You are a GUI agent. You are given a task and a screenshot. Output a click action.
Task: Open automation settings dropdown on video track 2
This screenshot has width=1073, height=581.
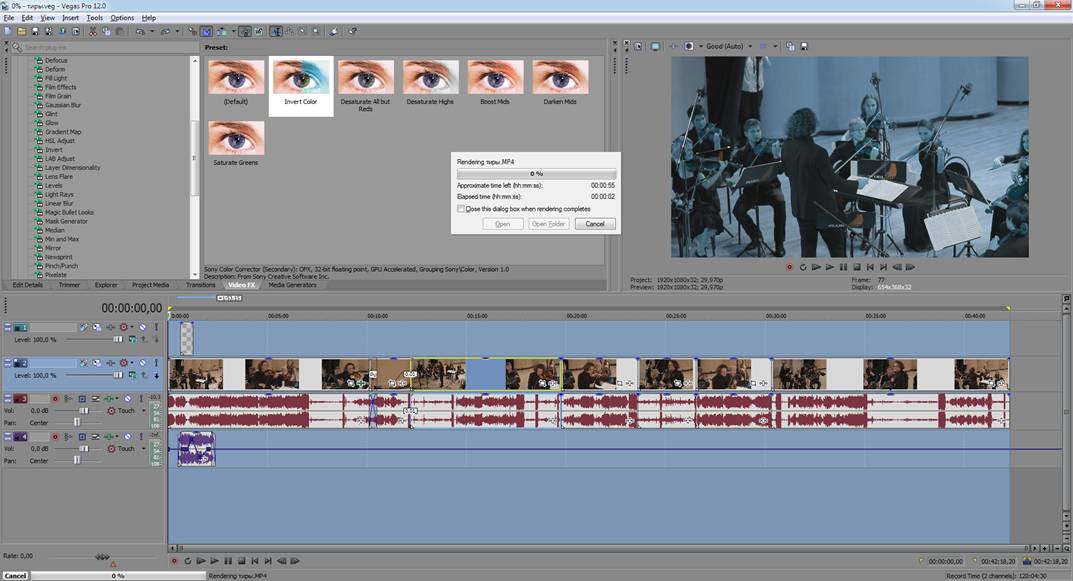[x=132, y=363]
